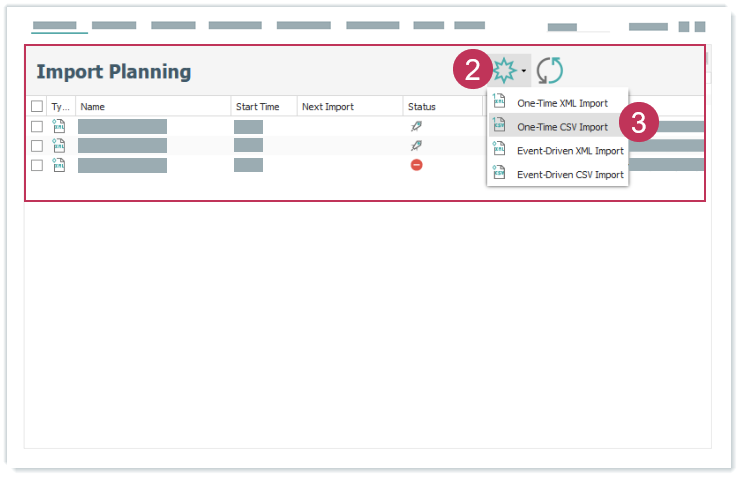Open dropdown arrow beside new import icon
Screen dimensions: 741x478
coord(524,71)
